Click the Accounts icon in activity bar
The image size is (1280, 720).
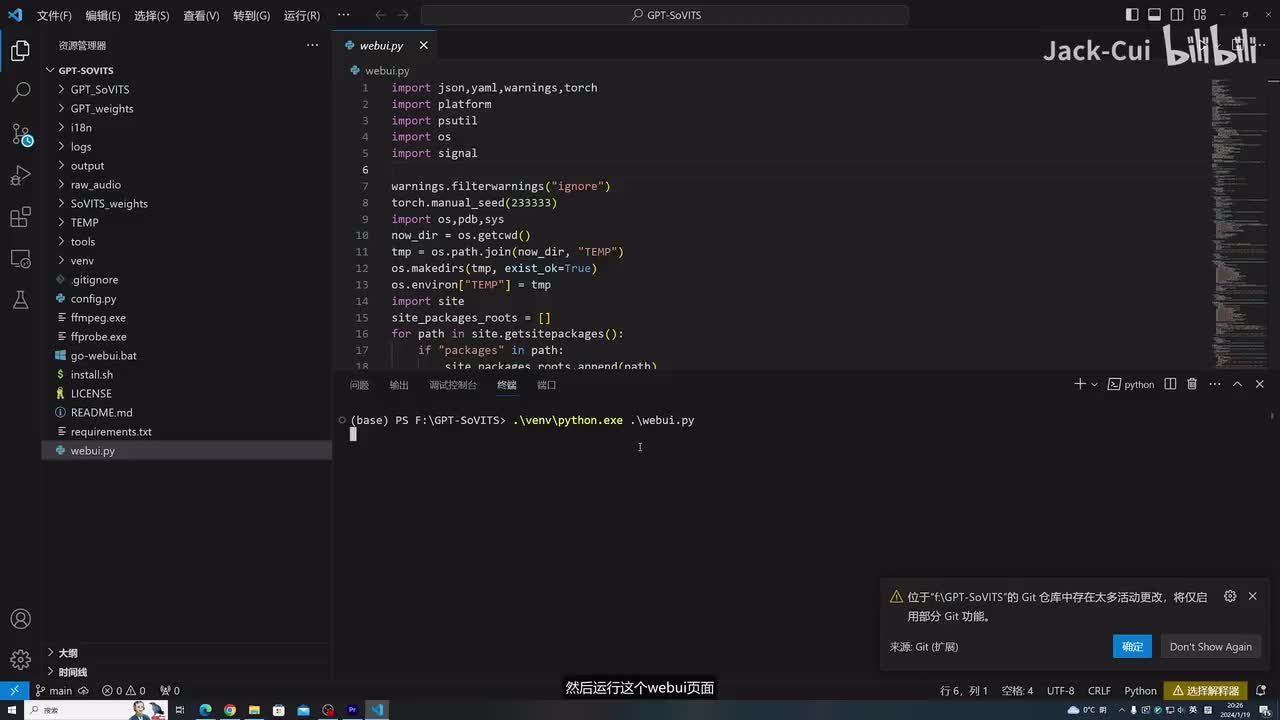pos(20,619)
